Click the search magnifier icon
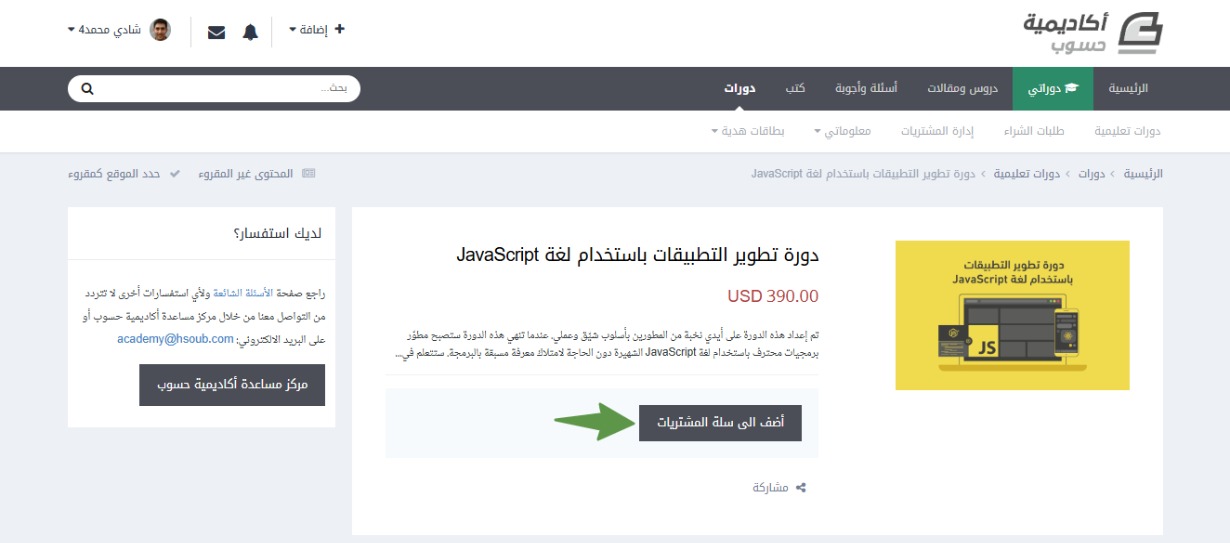The width and height of the screenshot is (1230, 543). click(87, 89)
